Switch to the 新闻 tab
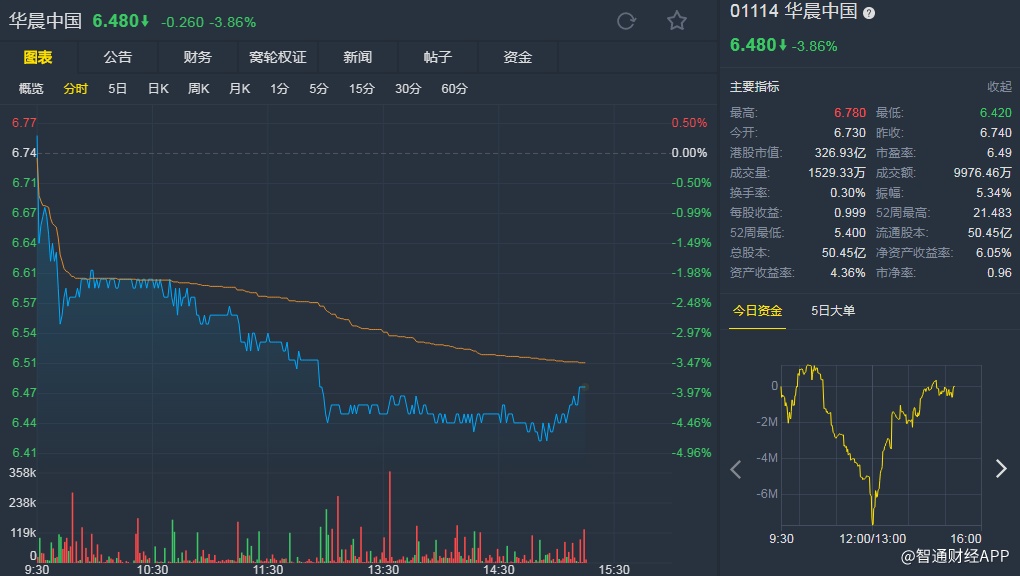1020x576 pixels. (x=358, y=57)
